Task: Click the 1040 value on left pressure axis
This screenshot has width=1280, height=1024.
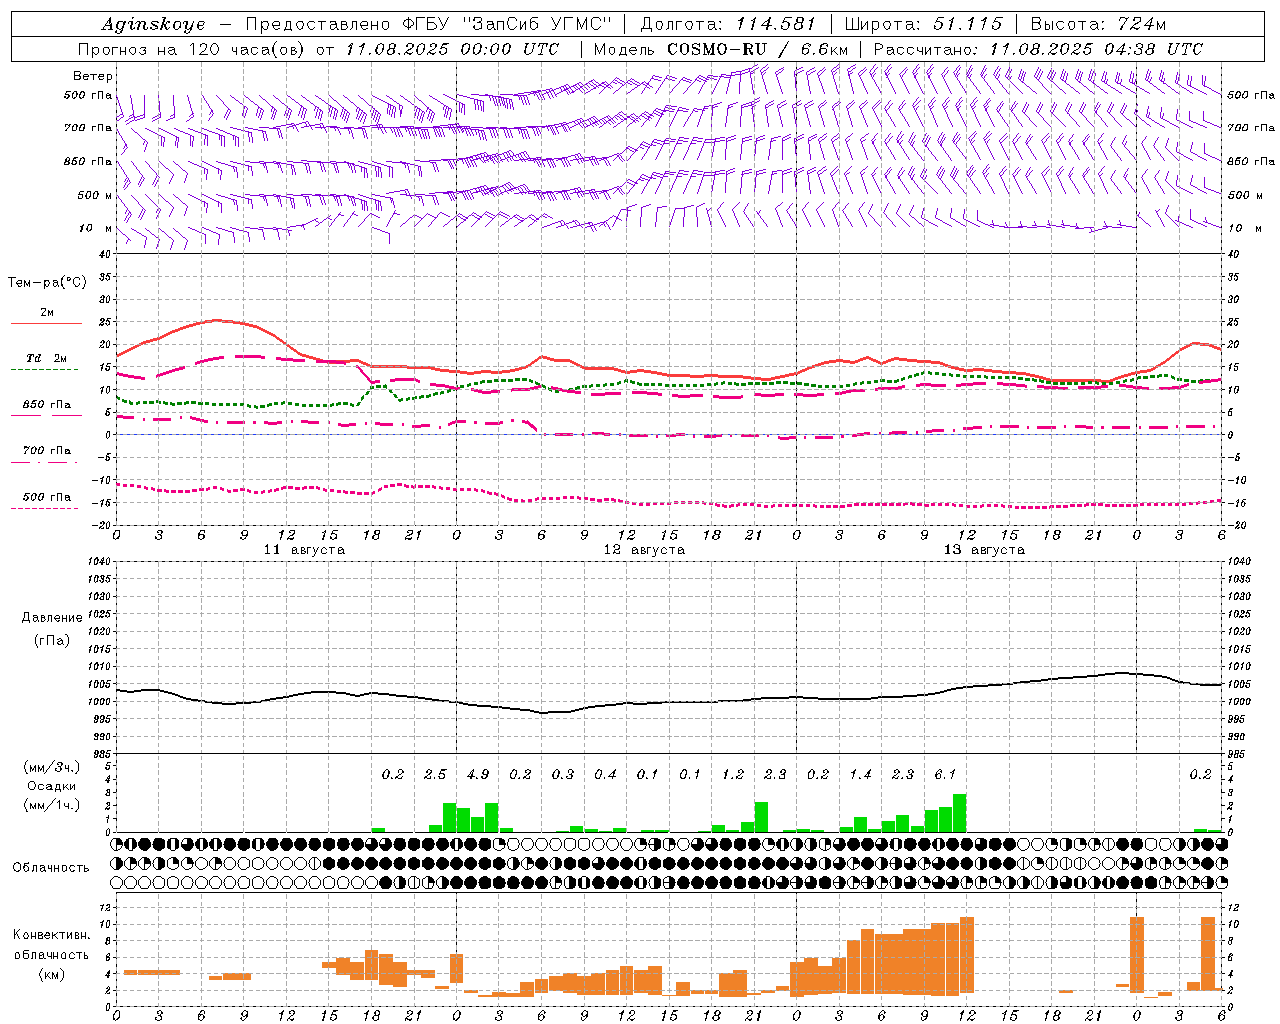Action: (98, 561)
